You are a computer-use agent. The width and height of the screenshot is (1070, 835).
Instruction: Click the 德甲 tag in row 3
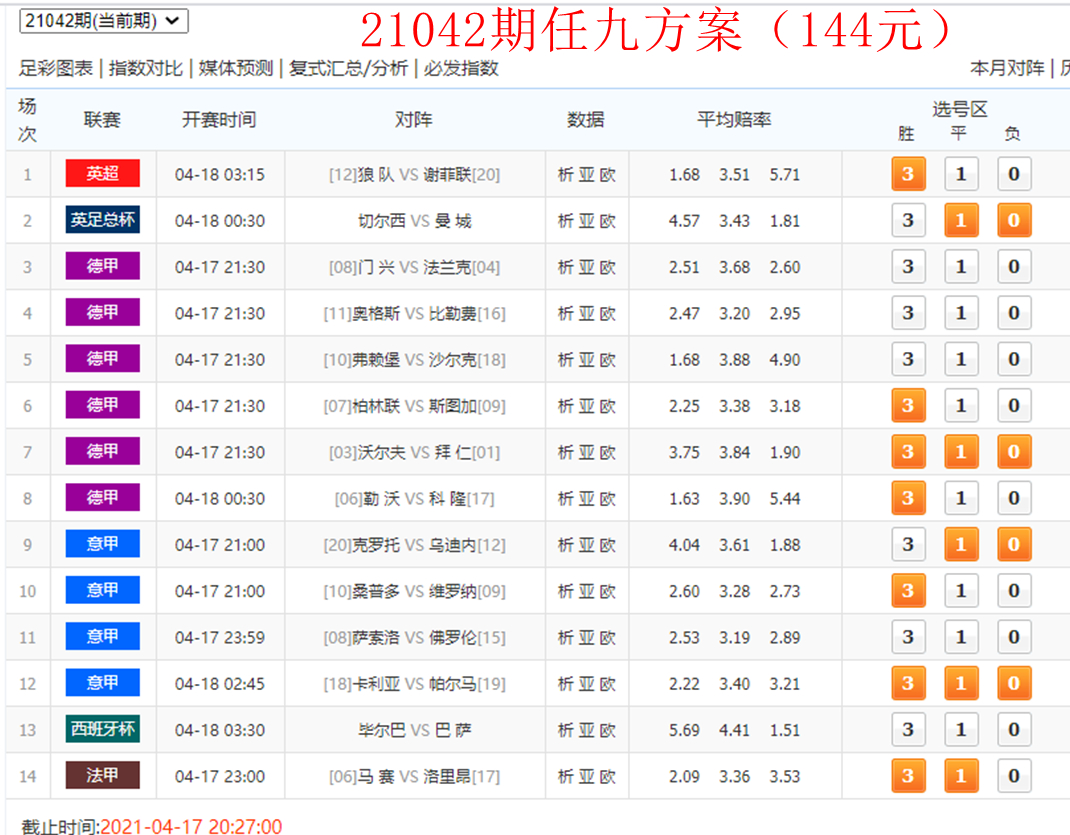click(x=102, y=266)
